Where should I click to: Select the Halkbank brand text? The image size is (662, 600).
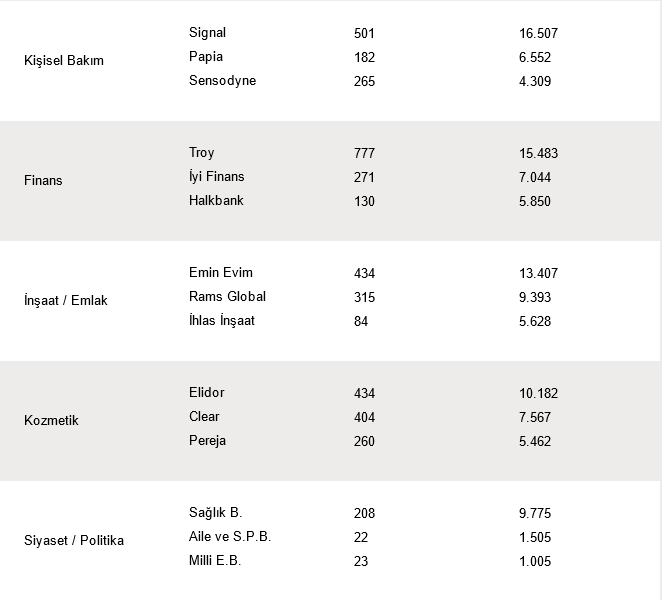(216, 201)
